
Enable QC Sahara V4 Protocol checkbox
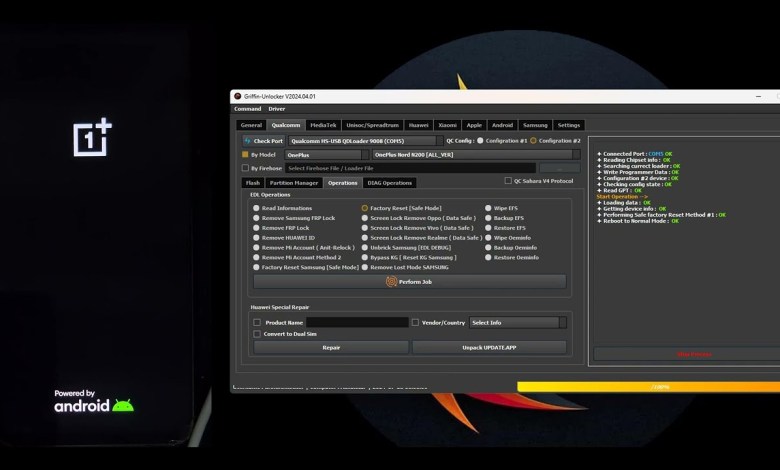pyautogui.click(x=508, y=181)
